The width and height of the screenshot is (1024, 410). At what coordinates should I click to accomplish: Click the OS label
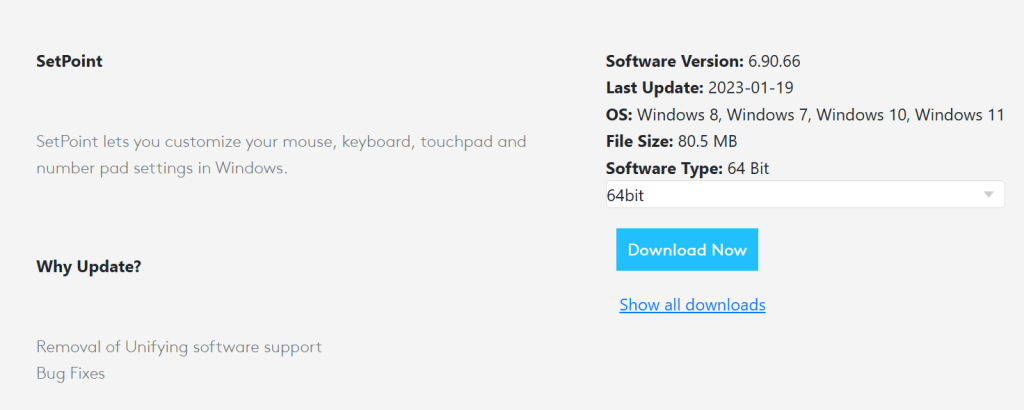(x=619, y=115)
